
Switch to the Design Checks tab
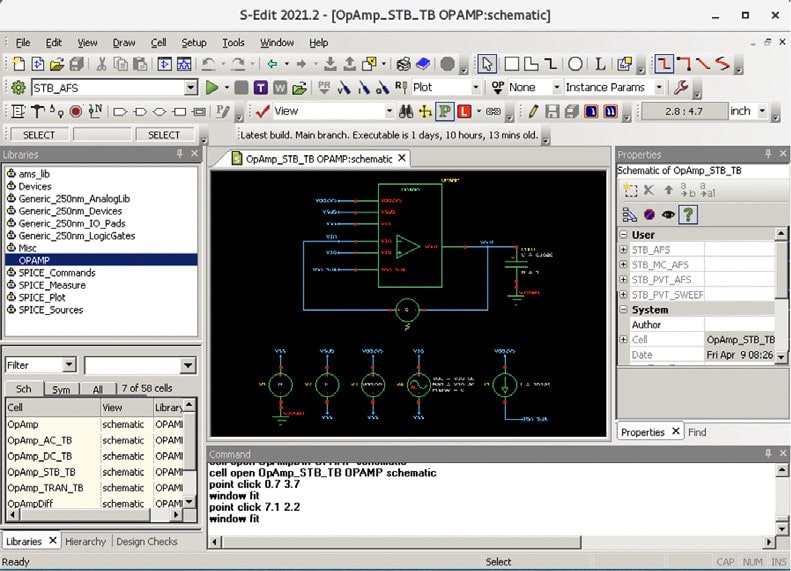tap(147, 541)
